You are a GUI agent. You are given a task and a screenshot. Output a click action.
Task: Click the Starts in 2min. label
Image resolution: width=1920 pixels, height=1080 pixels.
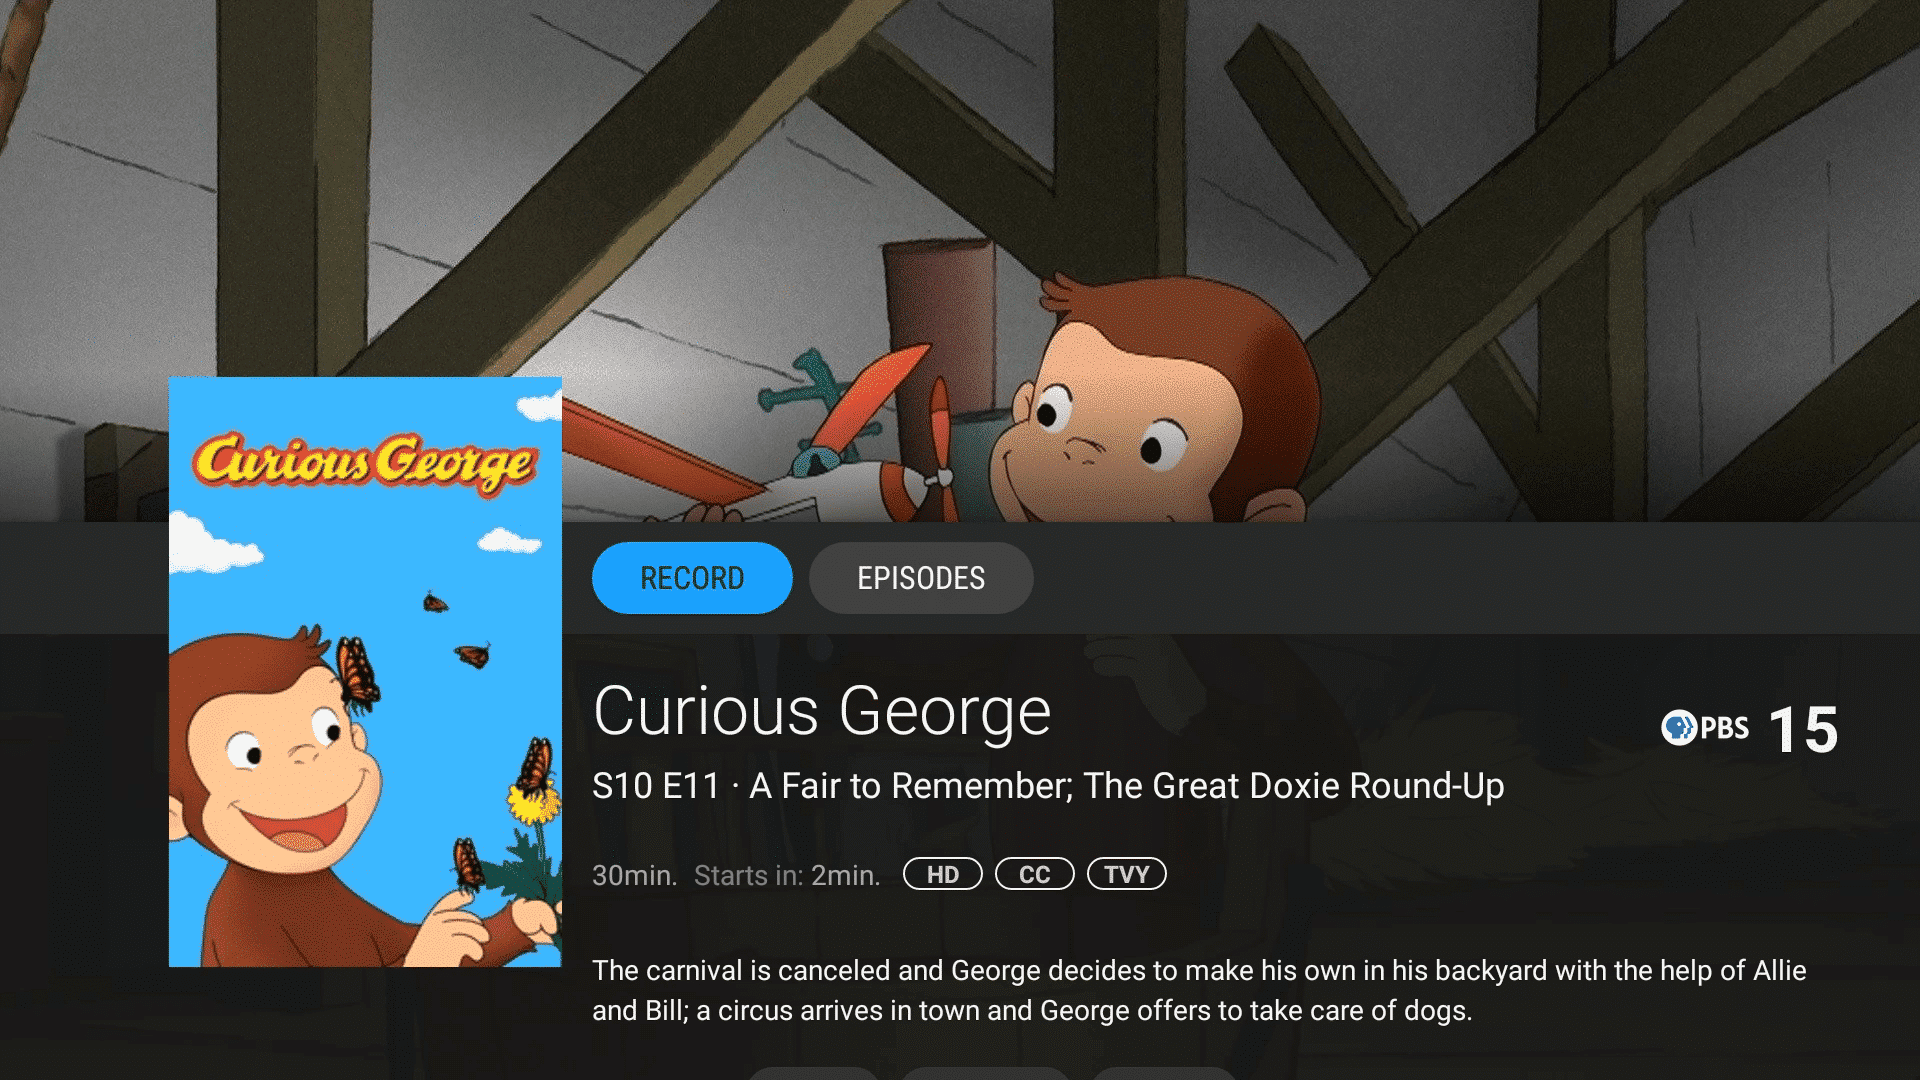(x=787, y=875)
